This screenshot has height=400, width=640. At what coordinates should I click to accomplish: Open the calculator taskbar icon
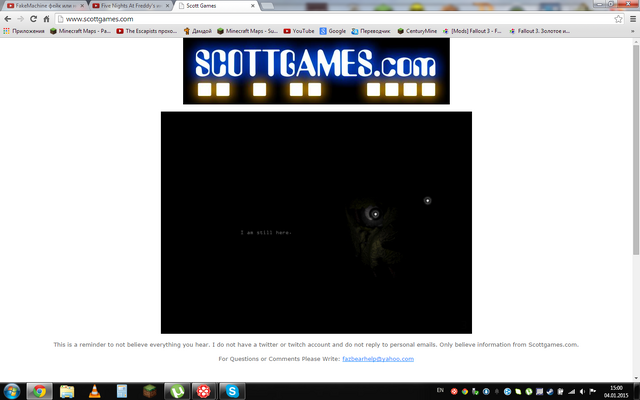tap(122, 391)
